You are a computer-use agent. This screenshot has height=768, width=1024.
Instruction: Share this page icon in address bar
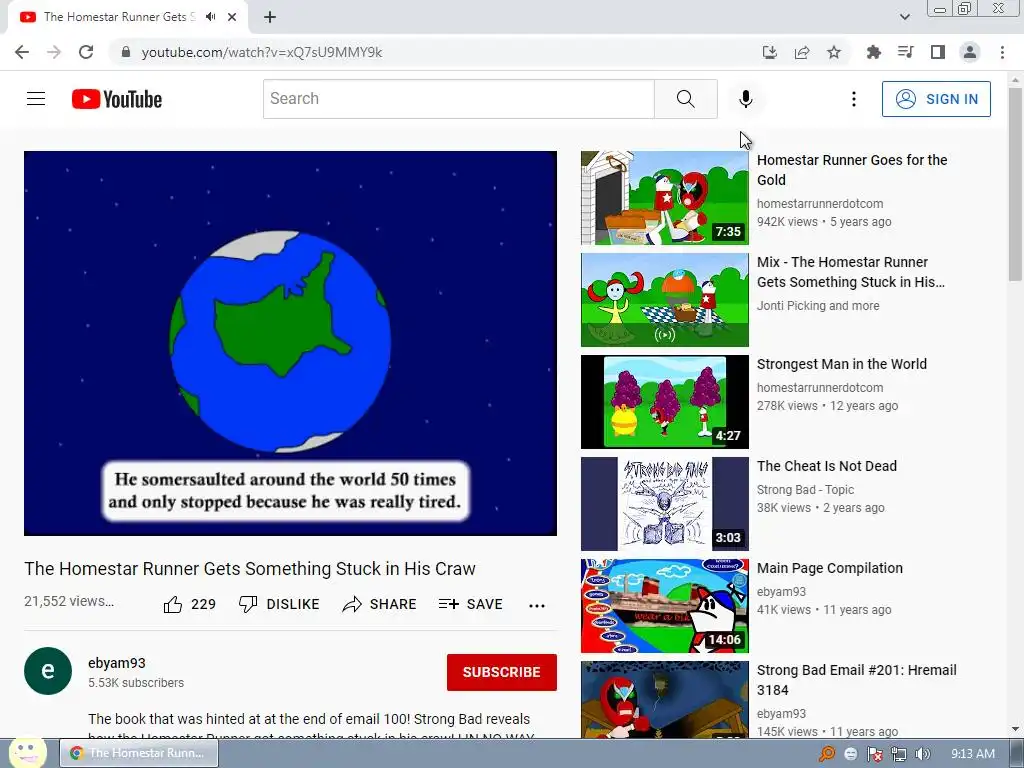[802, 52]
